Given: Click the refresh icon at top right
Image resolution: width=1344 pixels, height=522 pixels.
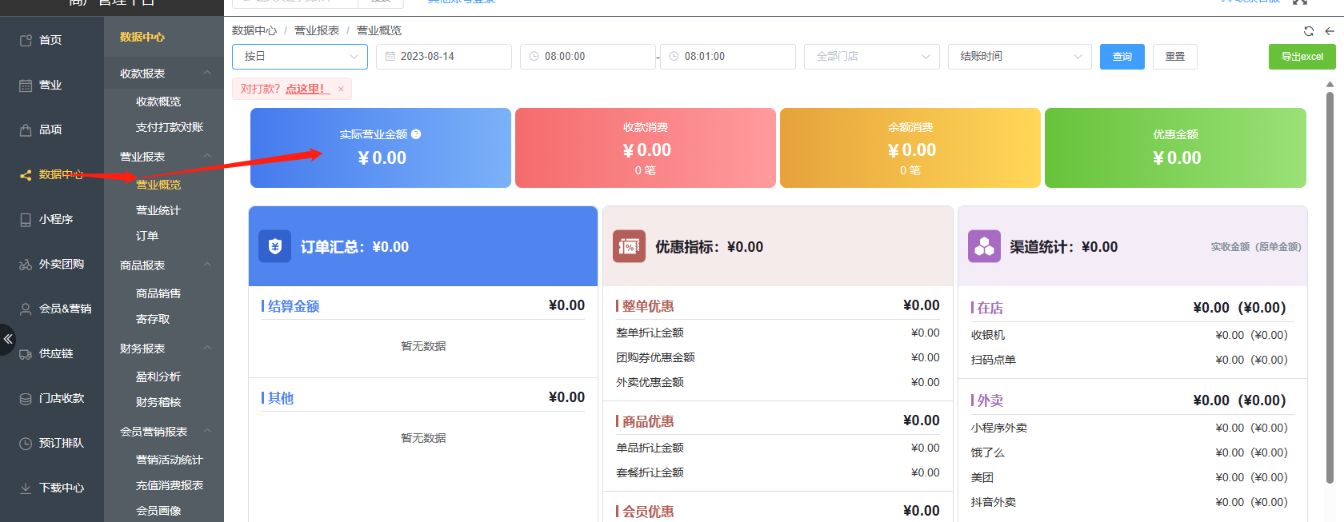Looking at the screenshot, I should pyautogui.click(x=1309, y=31).
